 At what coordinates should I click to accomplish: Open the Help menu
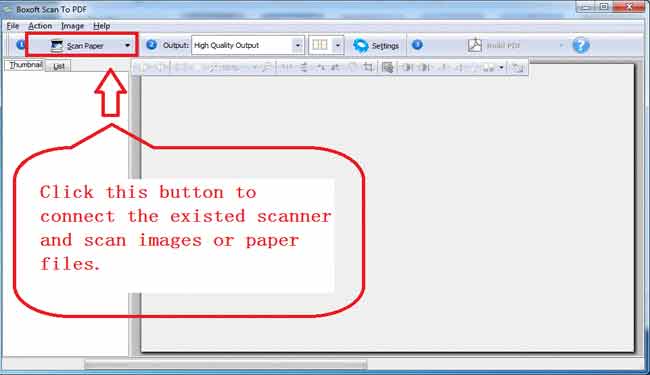point(102,26)
